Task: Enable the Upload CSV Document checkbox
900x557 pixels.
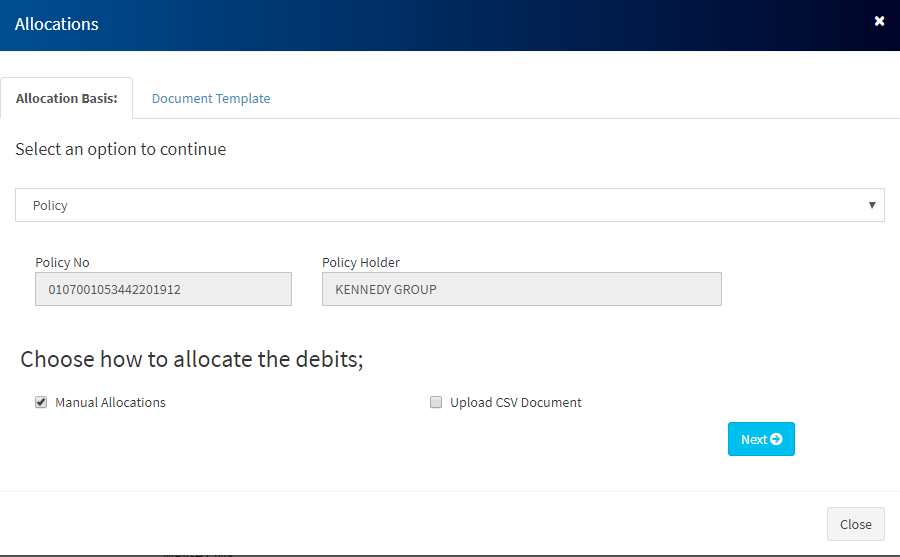Action: (x=436, y=402)
